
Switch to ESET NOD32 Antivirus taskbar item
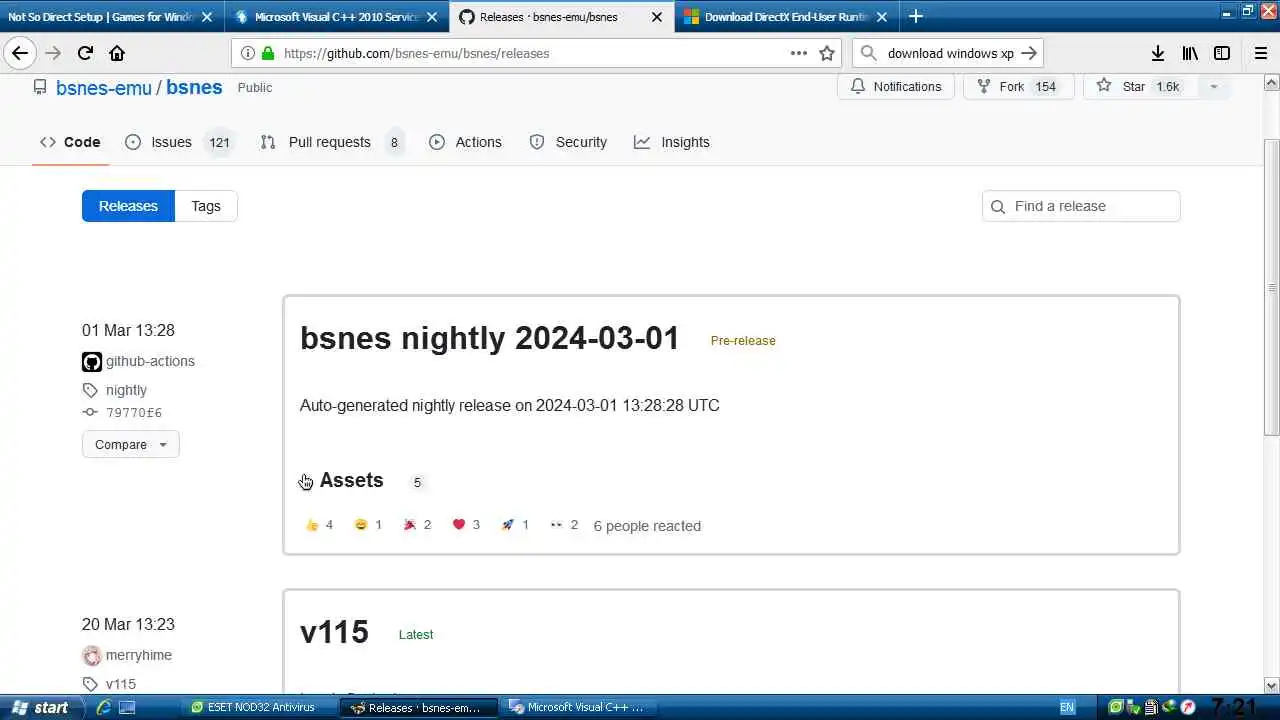pyautogui.click(x=261, y=707)
